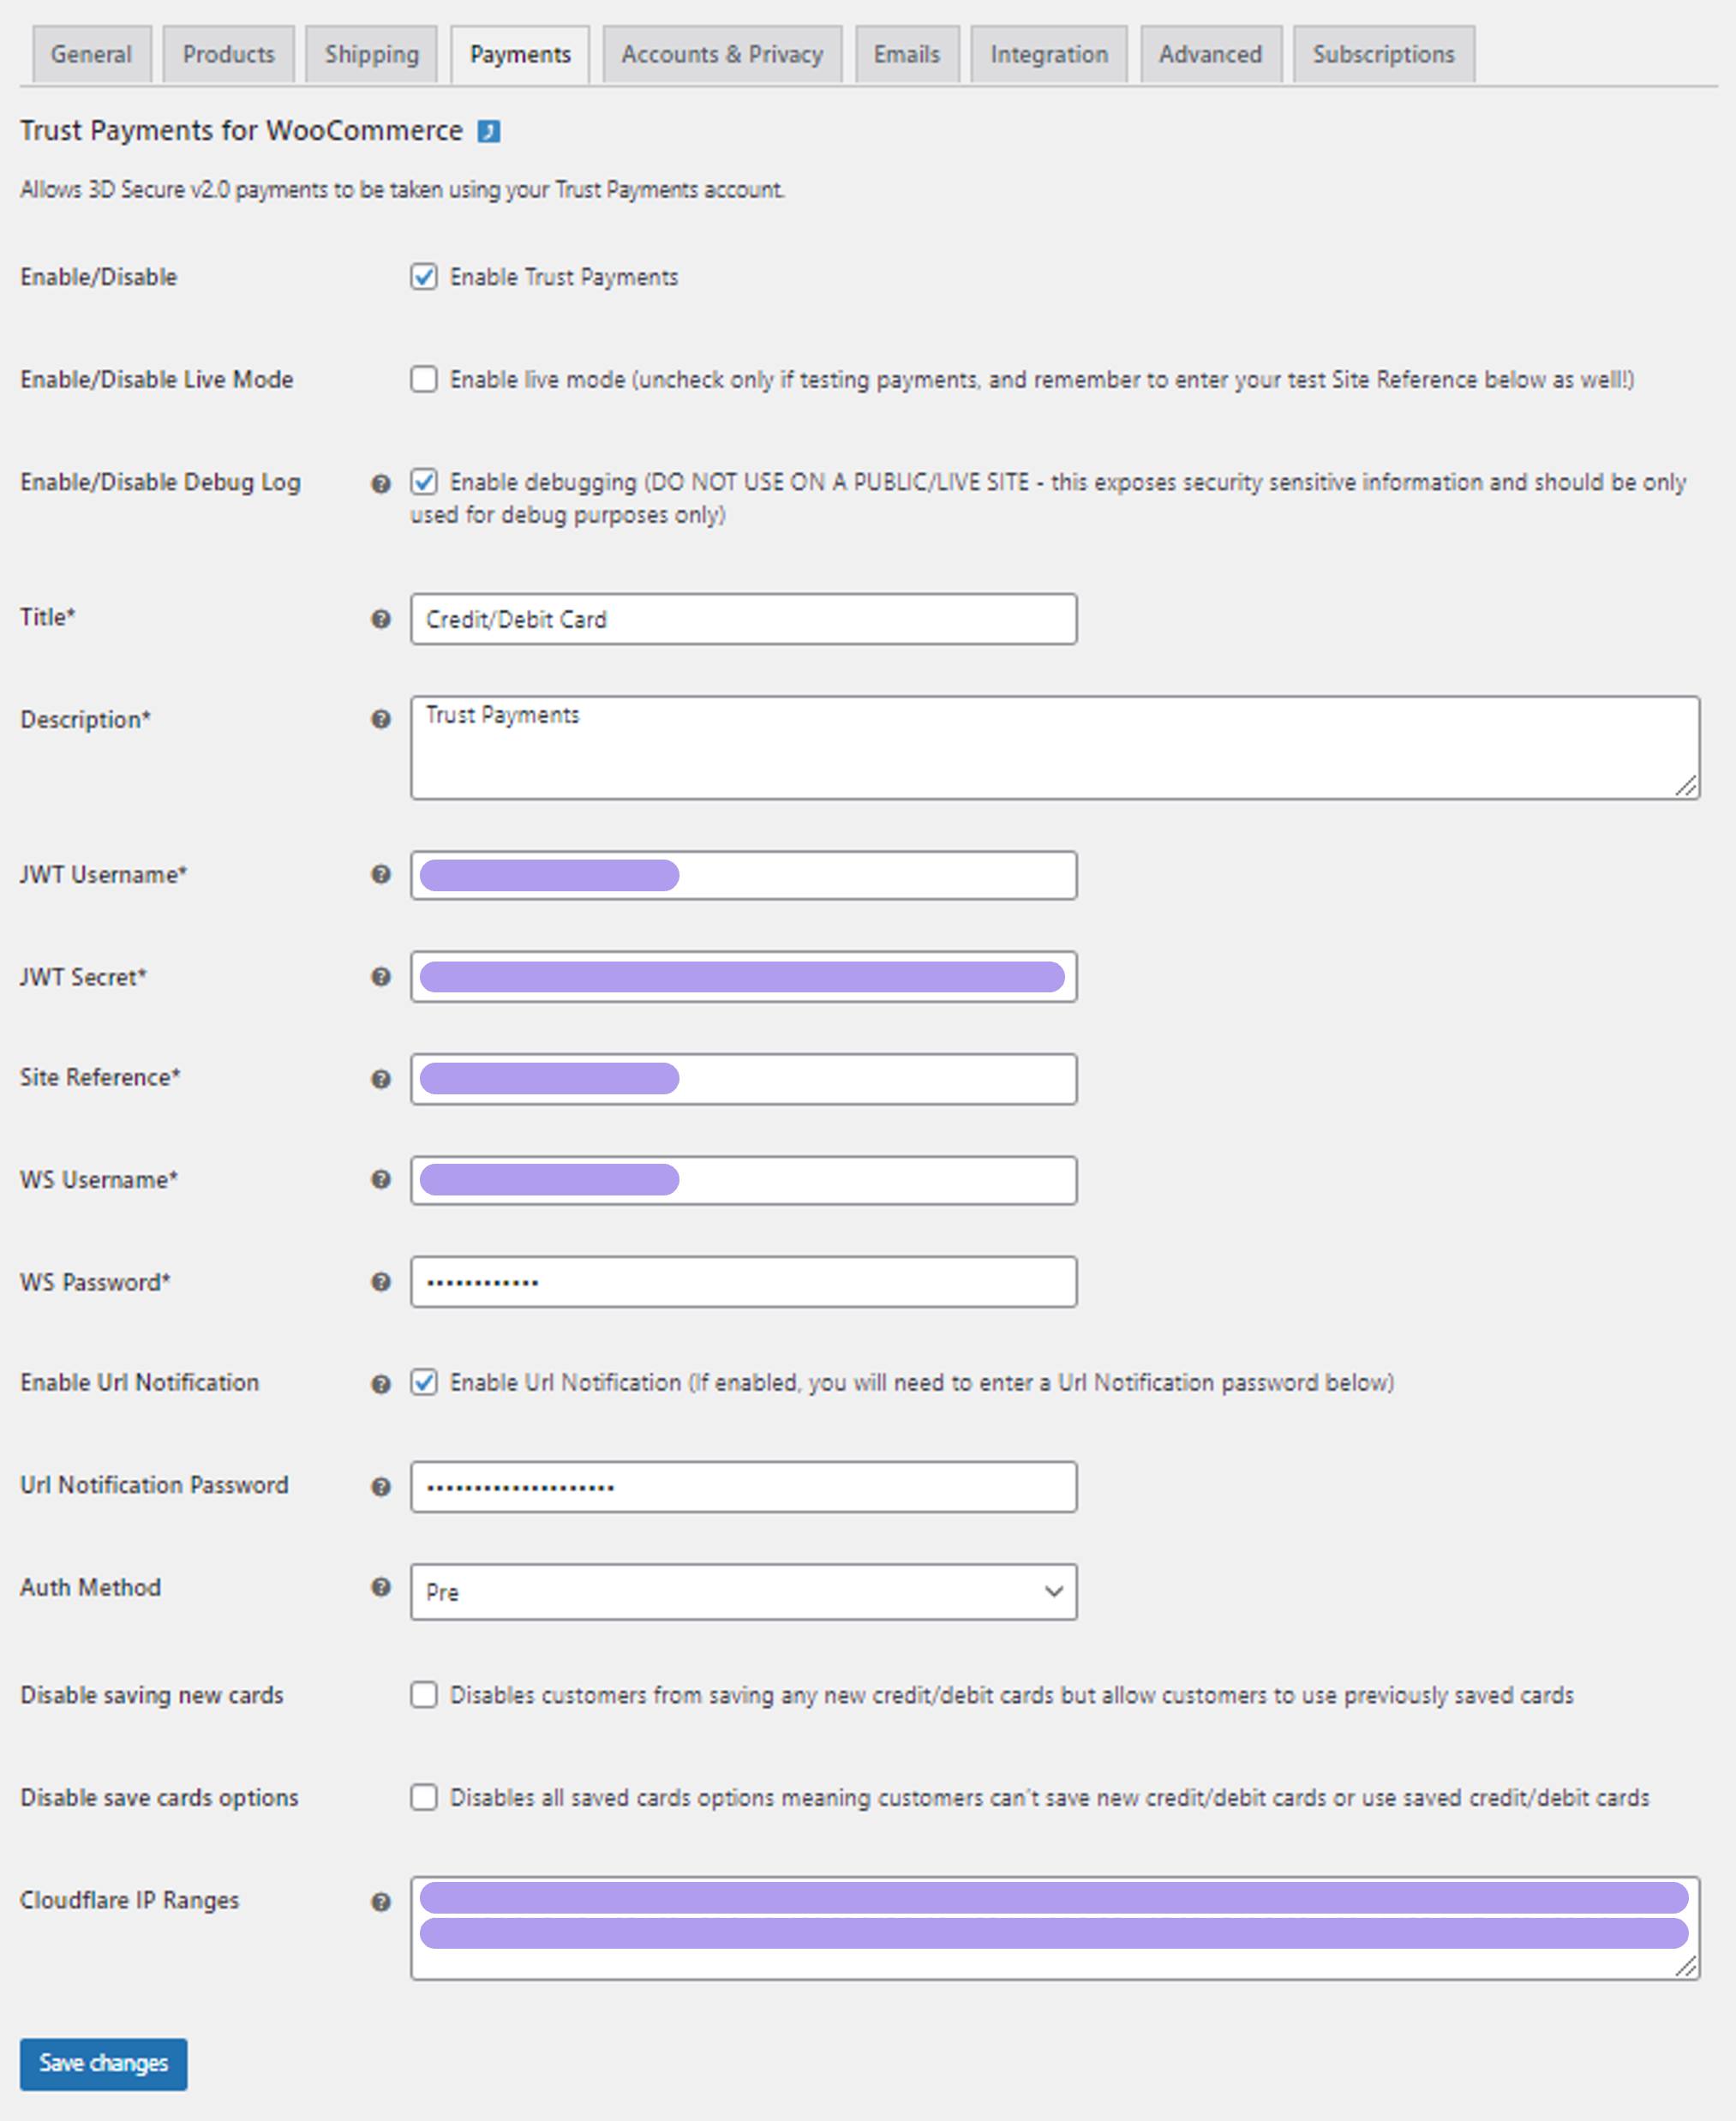1736x2121 pixels.
Task: Click the blue icon after Trust Payments heading
Action: 488,132
